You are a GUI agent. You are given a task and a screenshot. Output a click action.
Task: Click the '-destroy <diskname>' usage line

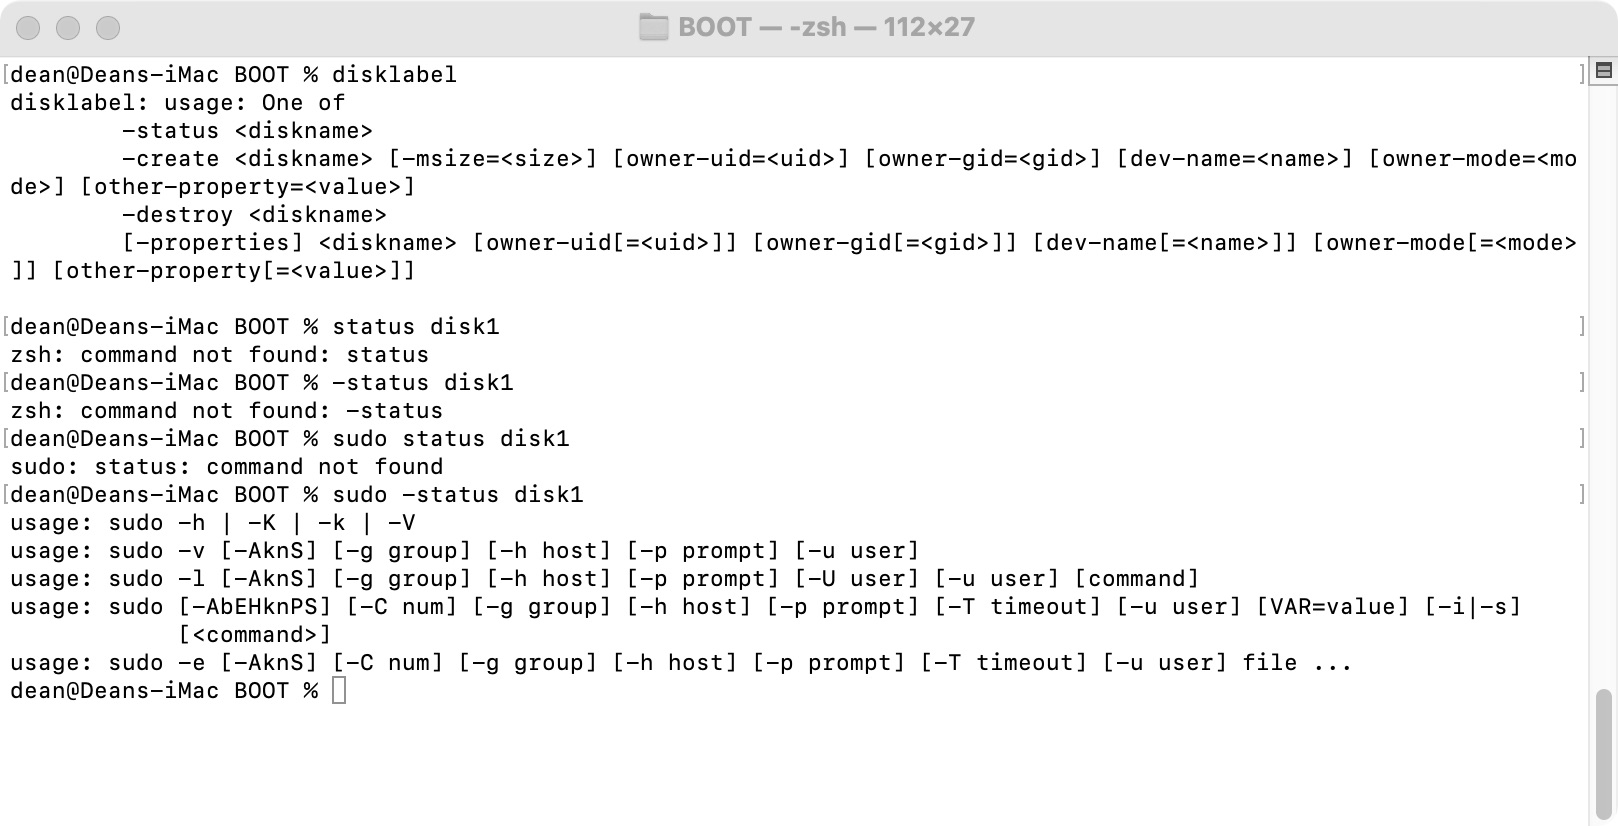[x=254, y=215]
